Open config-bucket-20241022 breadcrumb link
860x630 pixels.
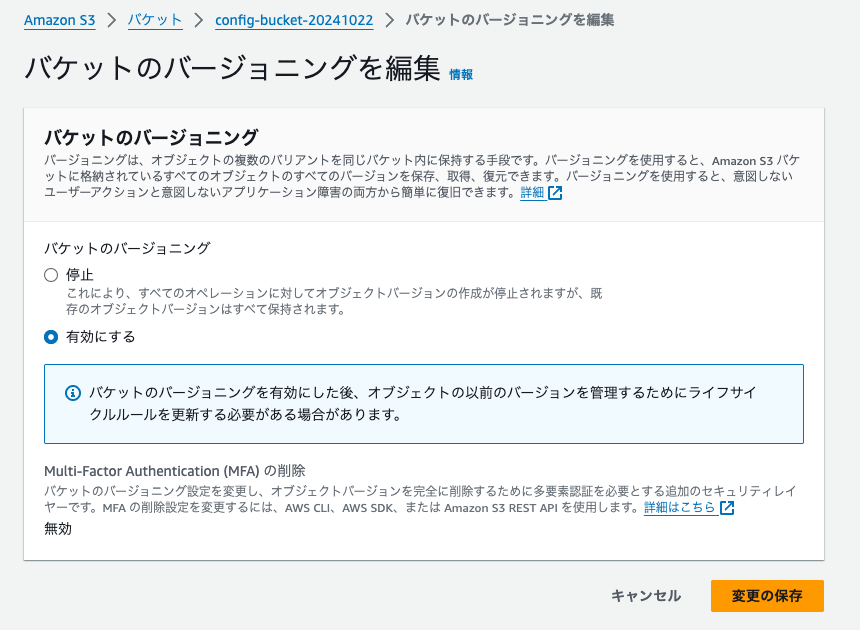tap(294, 20)
